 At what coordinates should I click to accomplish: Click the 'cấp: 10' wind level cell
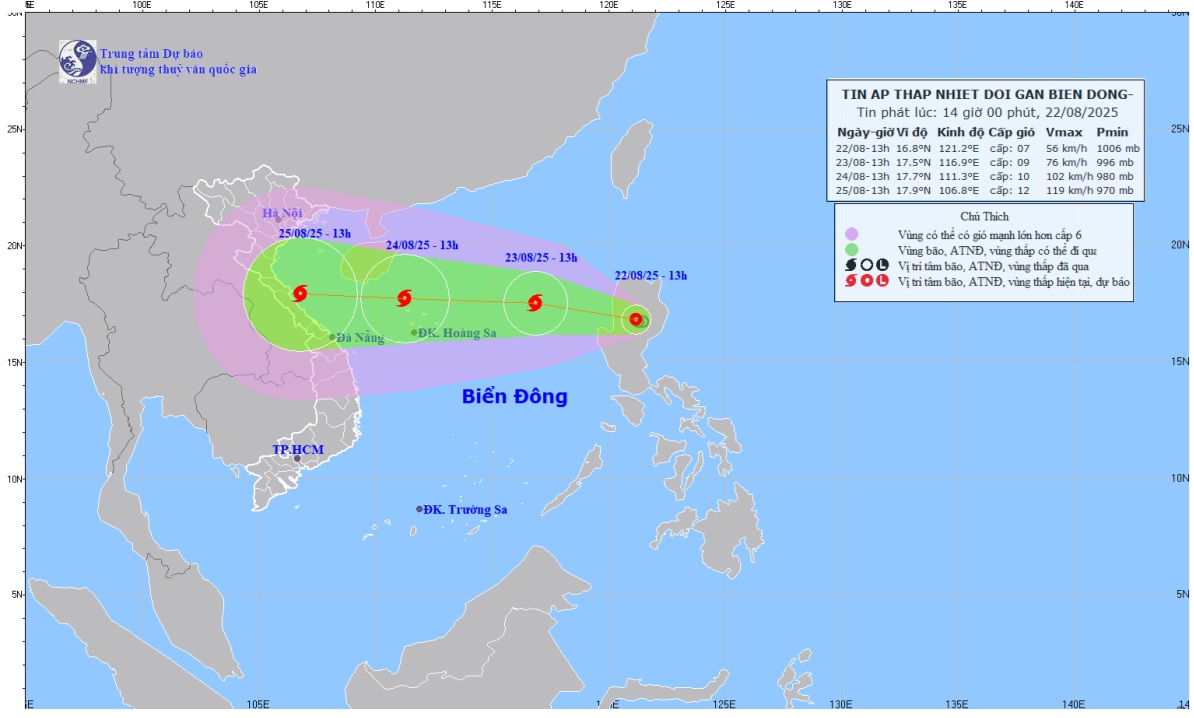coord(1010,177)
